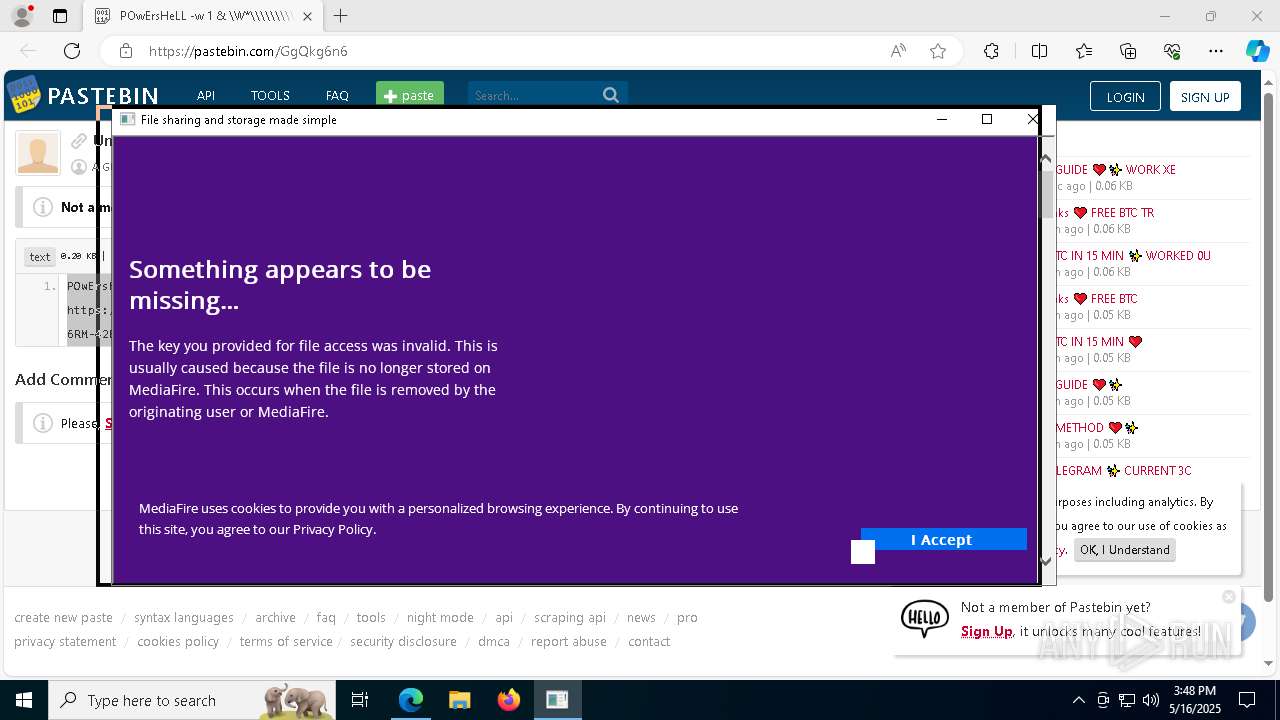Open the FAQ menu item

(x=337, y=96)
